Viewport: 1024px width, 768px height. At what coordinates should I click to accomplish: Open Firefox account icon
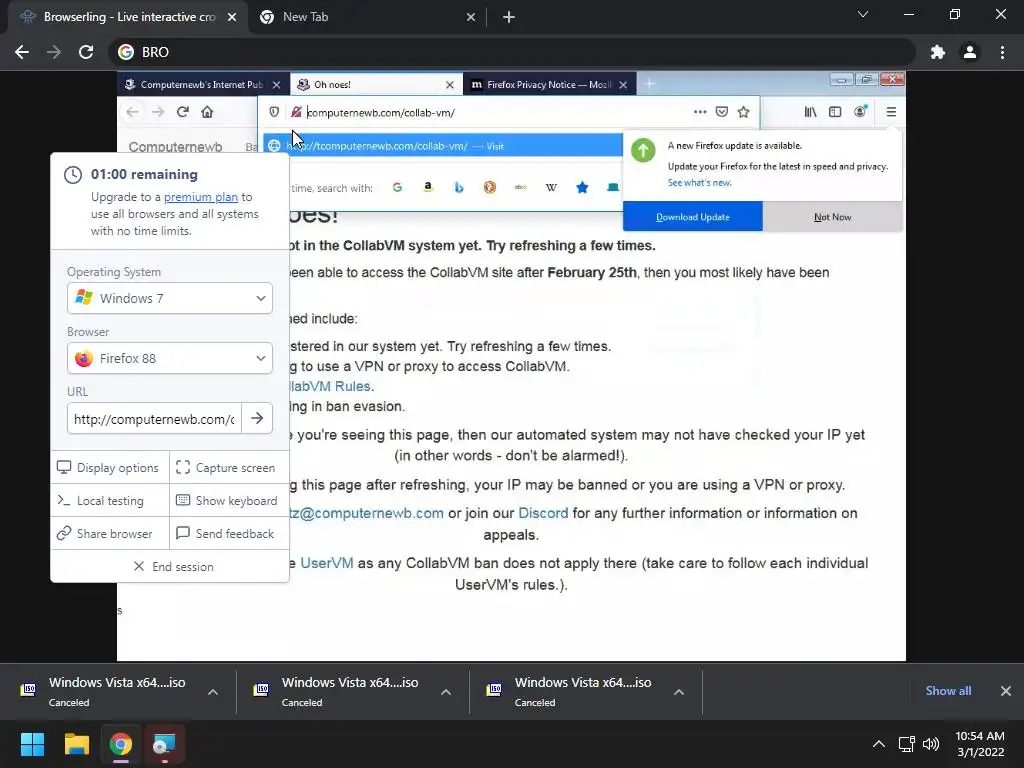coord(861,111)
